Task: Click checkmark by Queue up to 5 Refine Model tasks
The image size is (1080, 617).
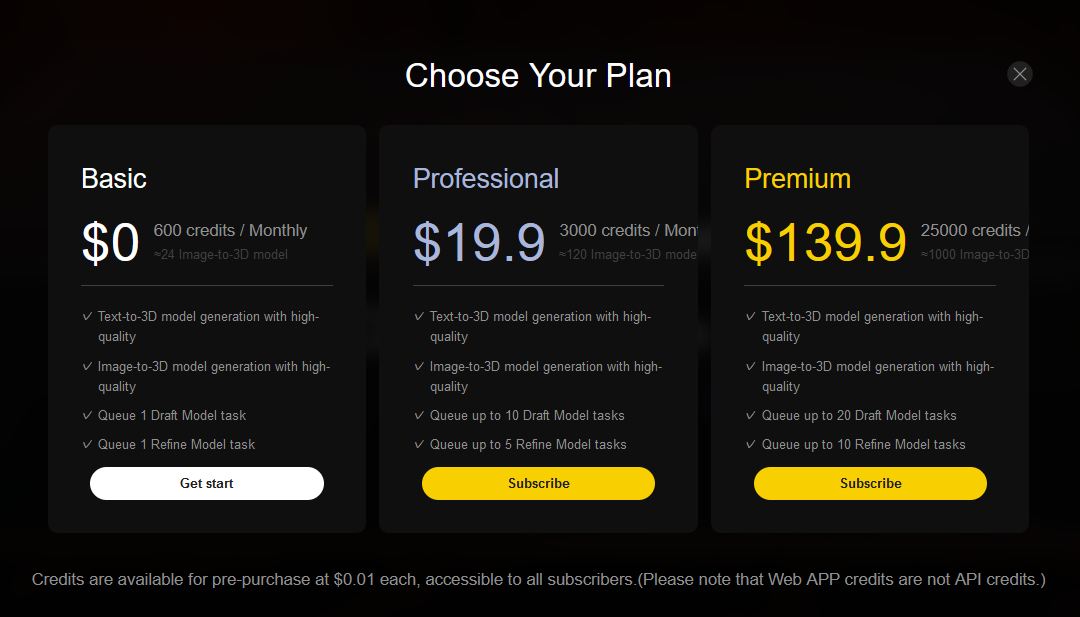Action: pos(419,444)
